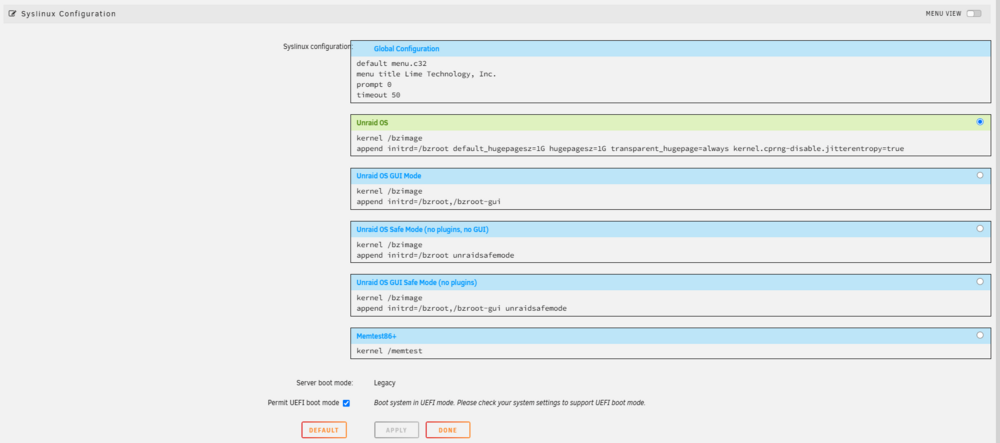Edit the Unraid OS Safe Mode (no GUI) config text
Viewport: 1000px width, 443px height.
pyautogui.click(x=671, y=249)
